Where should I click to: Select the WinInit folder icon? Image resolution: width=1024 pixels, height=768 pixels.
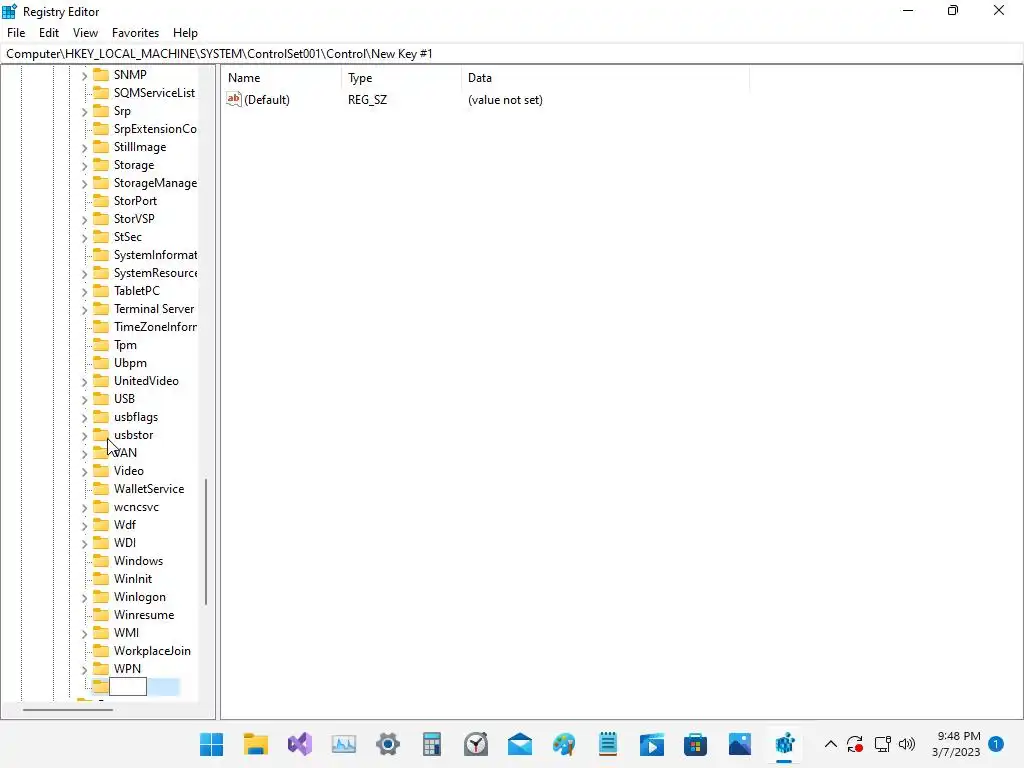(x=101, y=579)
